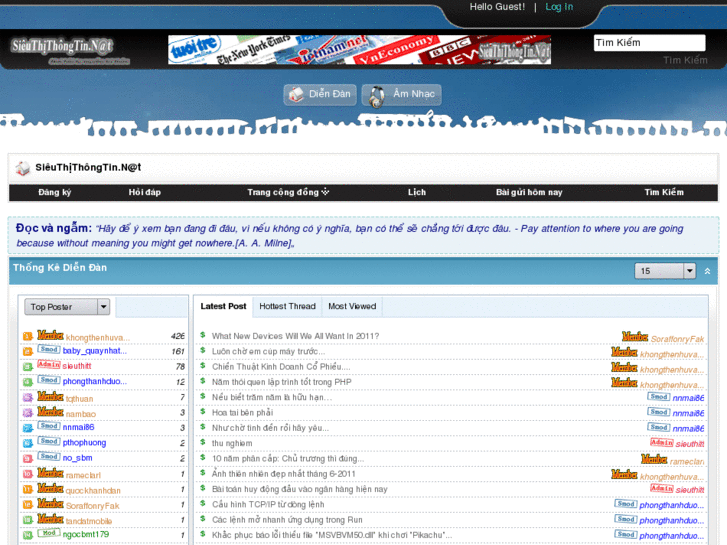
Task: Open thread Khắc phục báo lỗi thiếu file MSVBVM50.dll
Action: point(332,535)
